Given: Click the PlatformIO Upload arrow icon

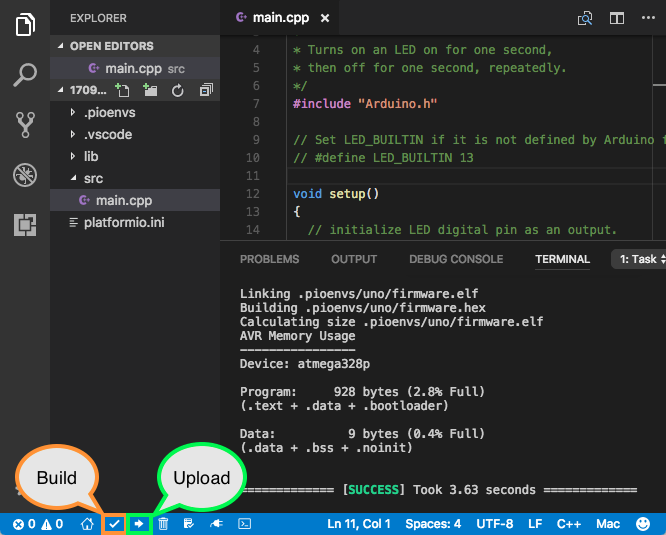Looking at the screenshot, I should [140, 523].
